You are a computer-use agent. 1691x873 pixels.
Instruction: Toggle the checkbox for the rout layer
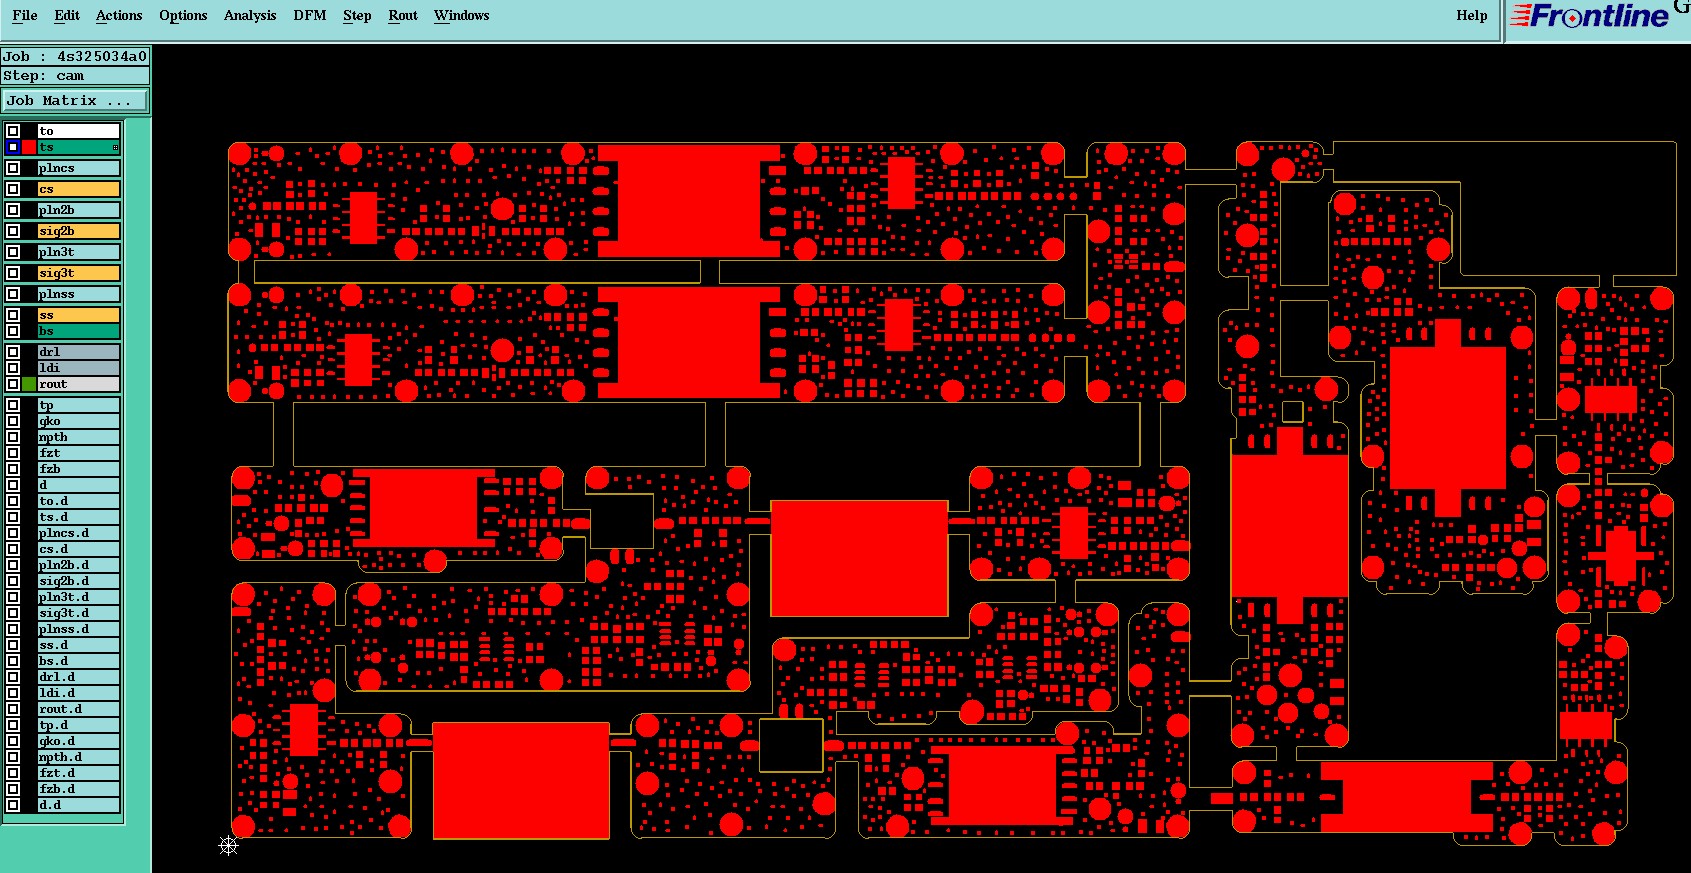coord(13,384)
